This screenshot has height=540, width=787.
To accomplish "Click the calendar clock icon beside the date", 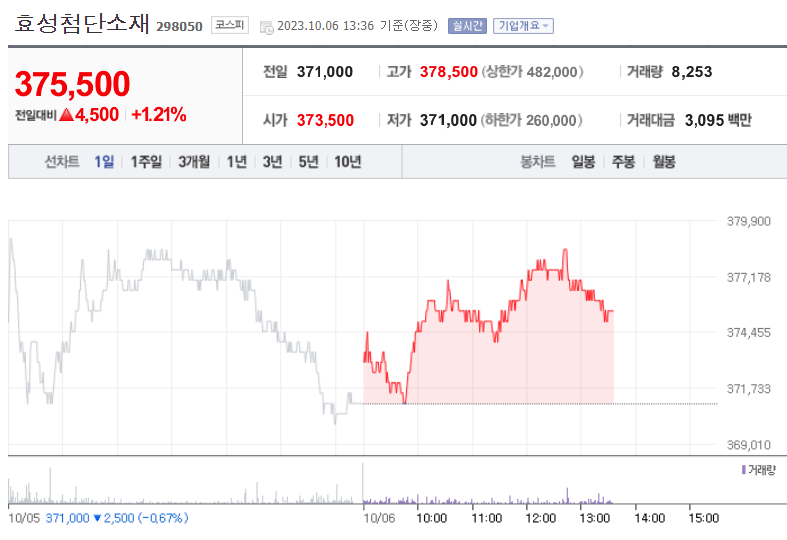I will (x=266, y=27).
